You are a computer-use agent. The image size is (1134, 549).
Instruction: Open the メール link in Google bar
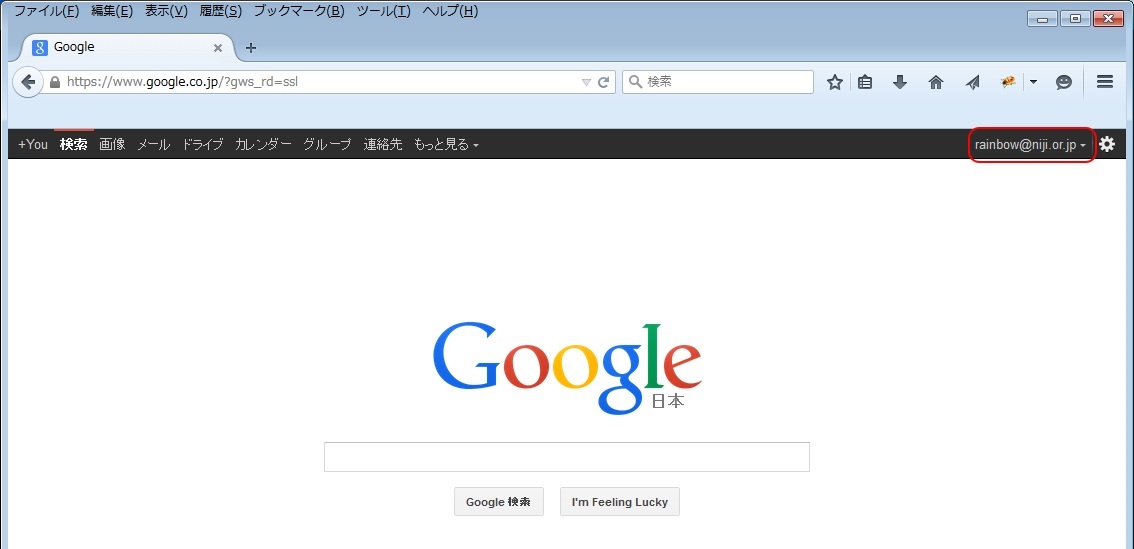click(153, 145)
